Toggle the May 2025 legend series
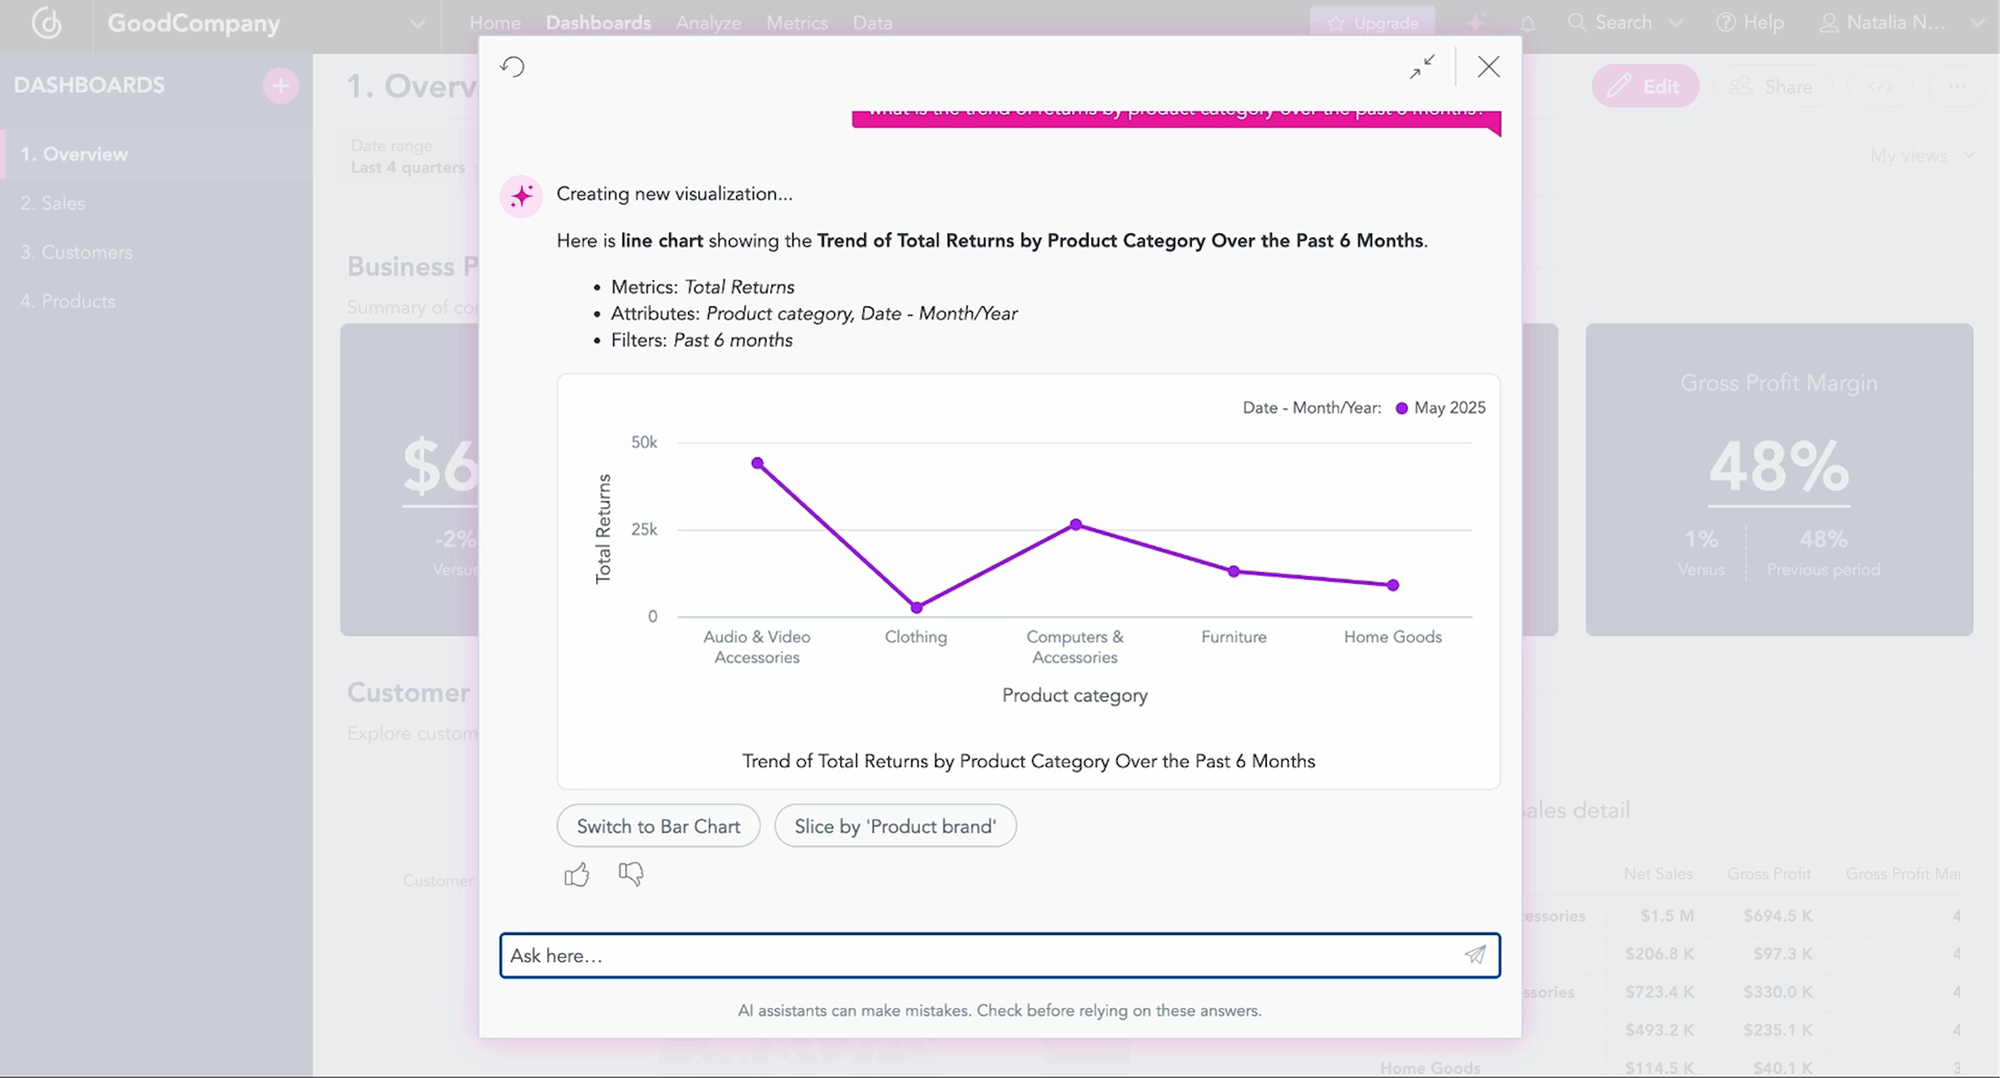 pos(1440,408)
